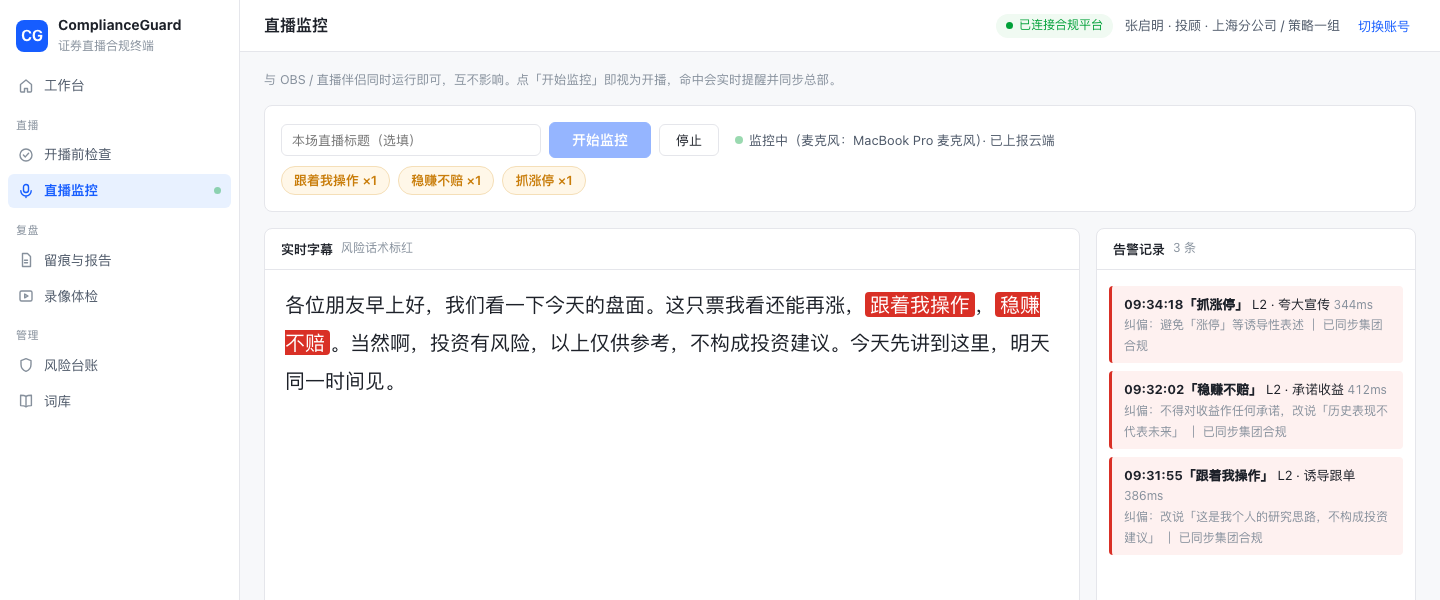Viewport: 1440px width, 600px height.
Task: Select 直播监控 in the sidebar
Action: 119,191
